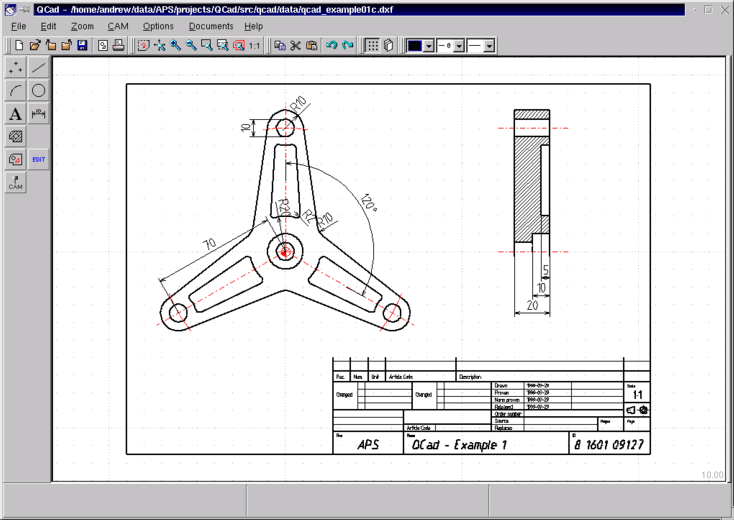Click the Zoom out magnifier icon

(191, 45)
